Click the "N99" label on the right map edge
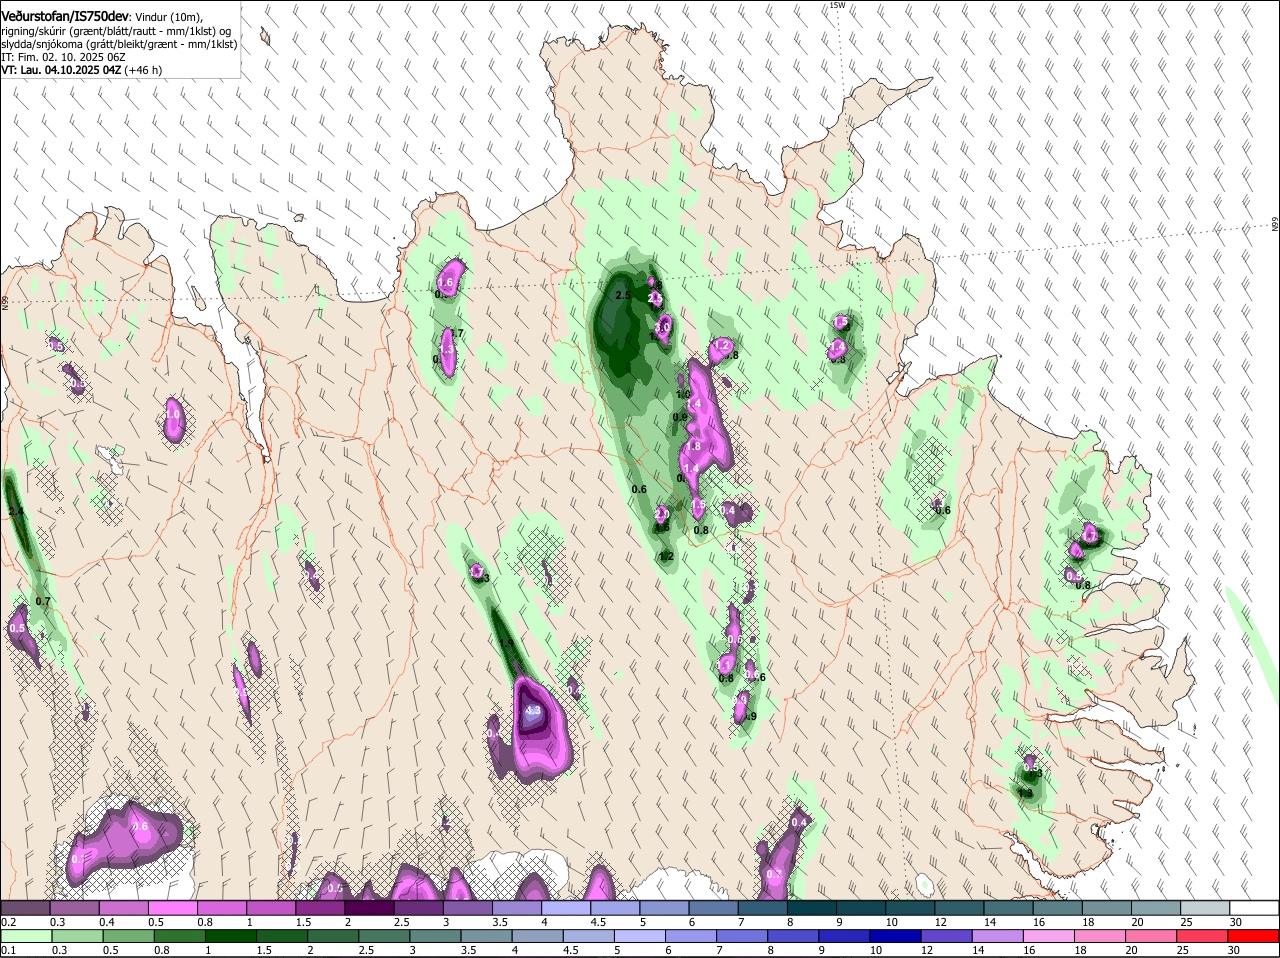The image size is (1280, 958). [x=1275, y=224]
